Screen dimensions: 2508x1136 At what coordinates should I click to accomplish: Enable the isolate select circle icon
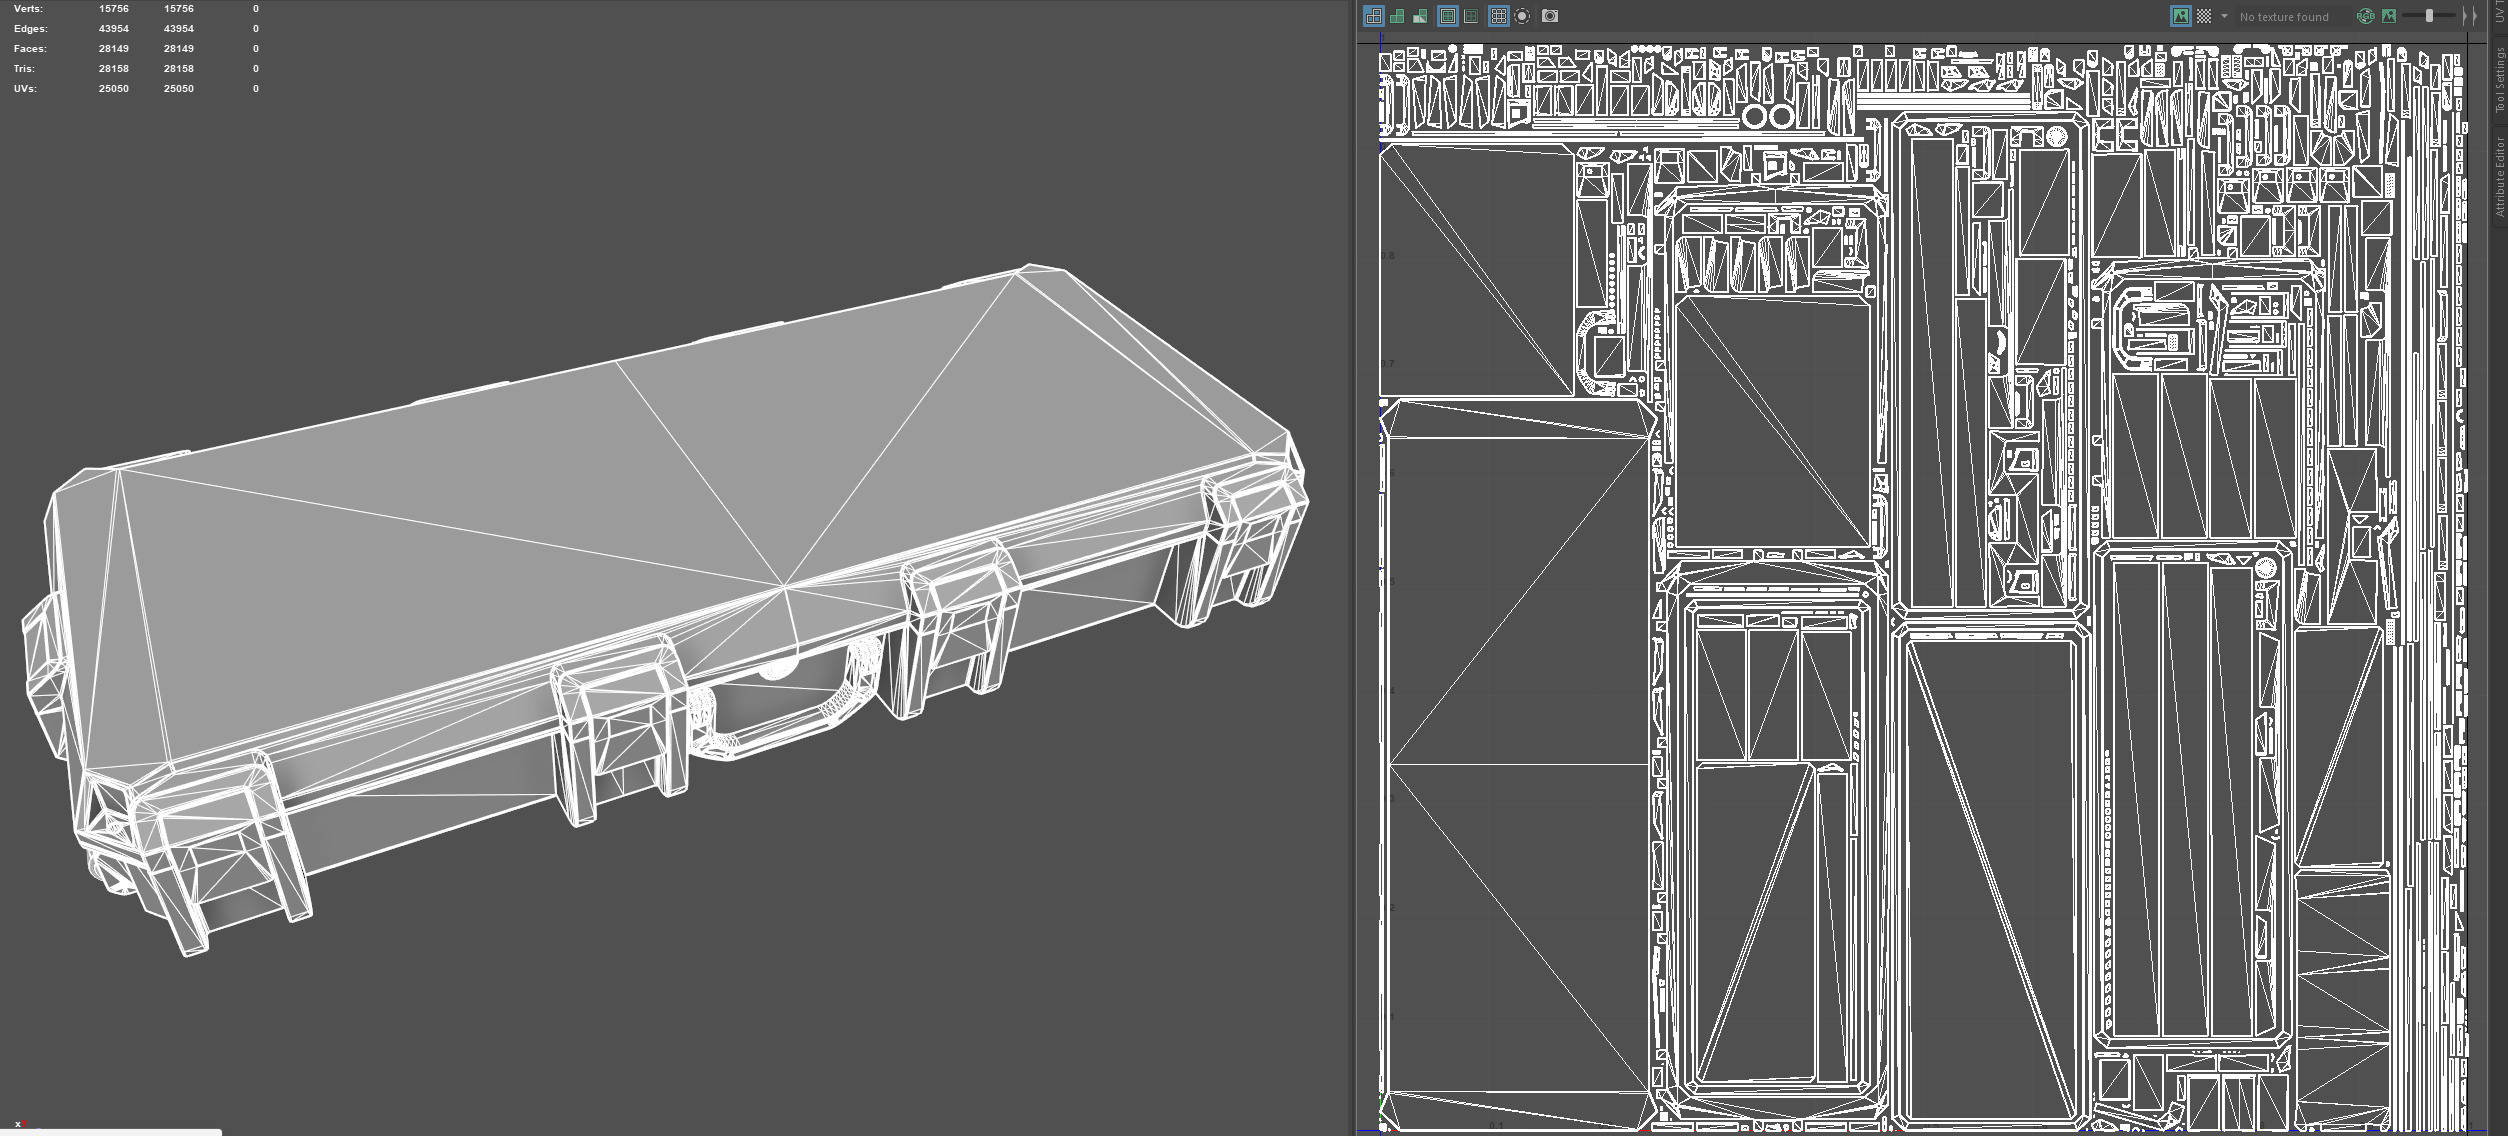click(1522, 16)
